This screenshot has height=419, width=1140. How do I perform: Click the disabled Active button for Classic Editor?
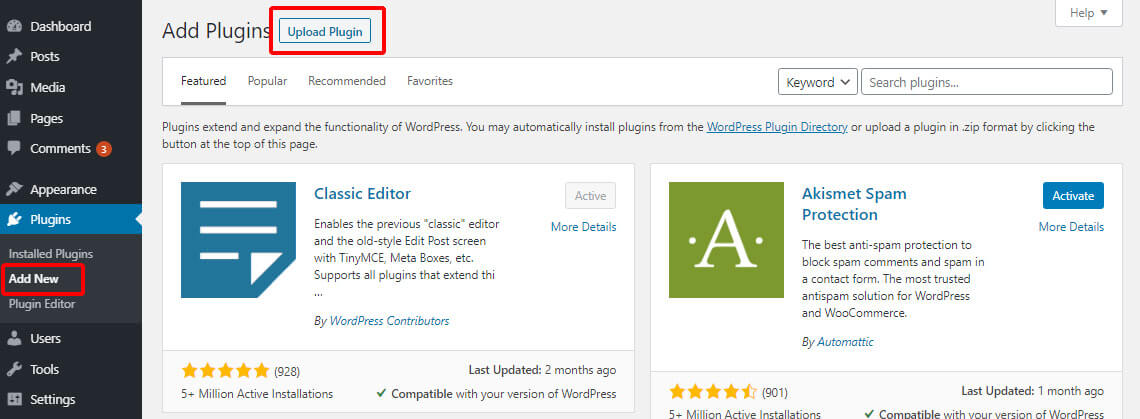pyautogui.click(x=590, y=196)
